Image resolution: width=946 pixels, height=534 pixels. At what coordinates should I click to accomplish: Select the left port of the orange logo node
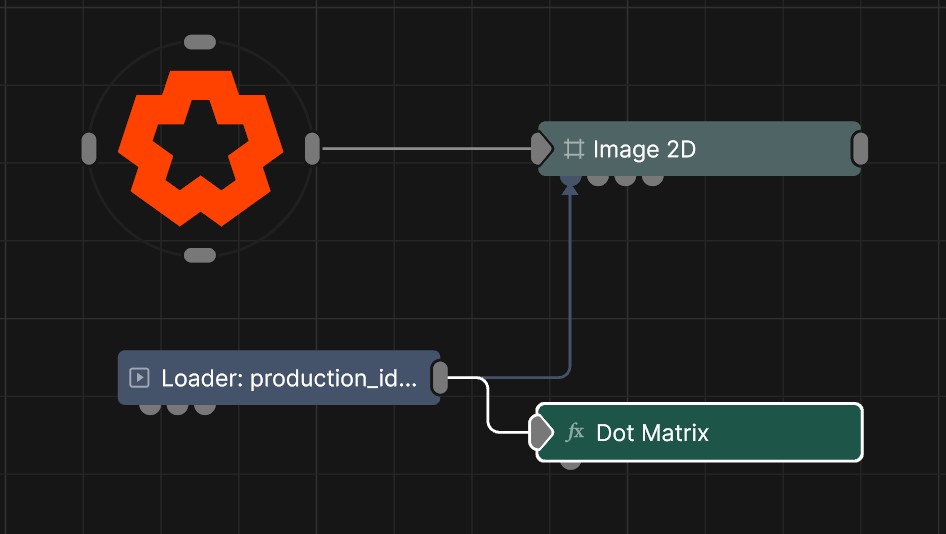tap(88, 148)
